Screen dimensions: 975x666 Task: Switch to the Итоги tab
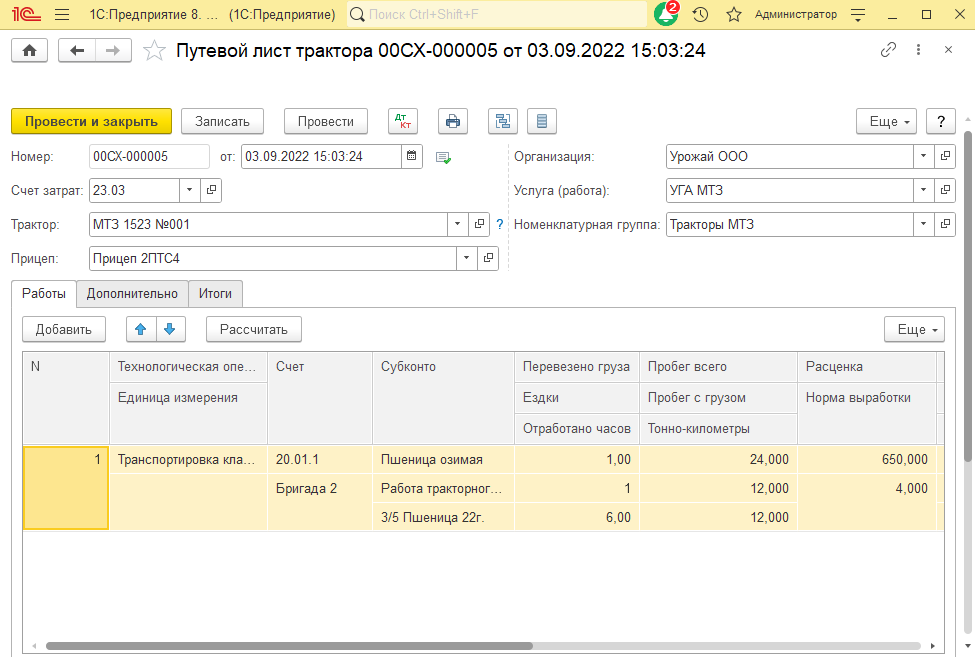[215, 293]
